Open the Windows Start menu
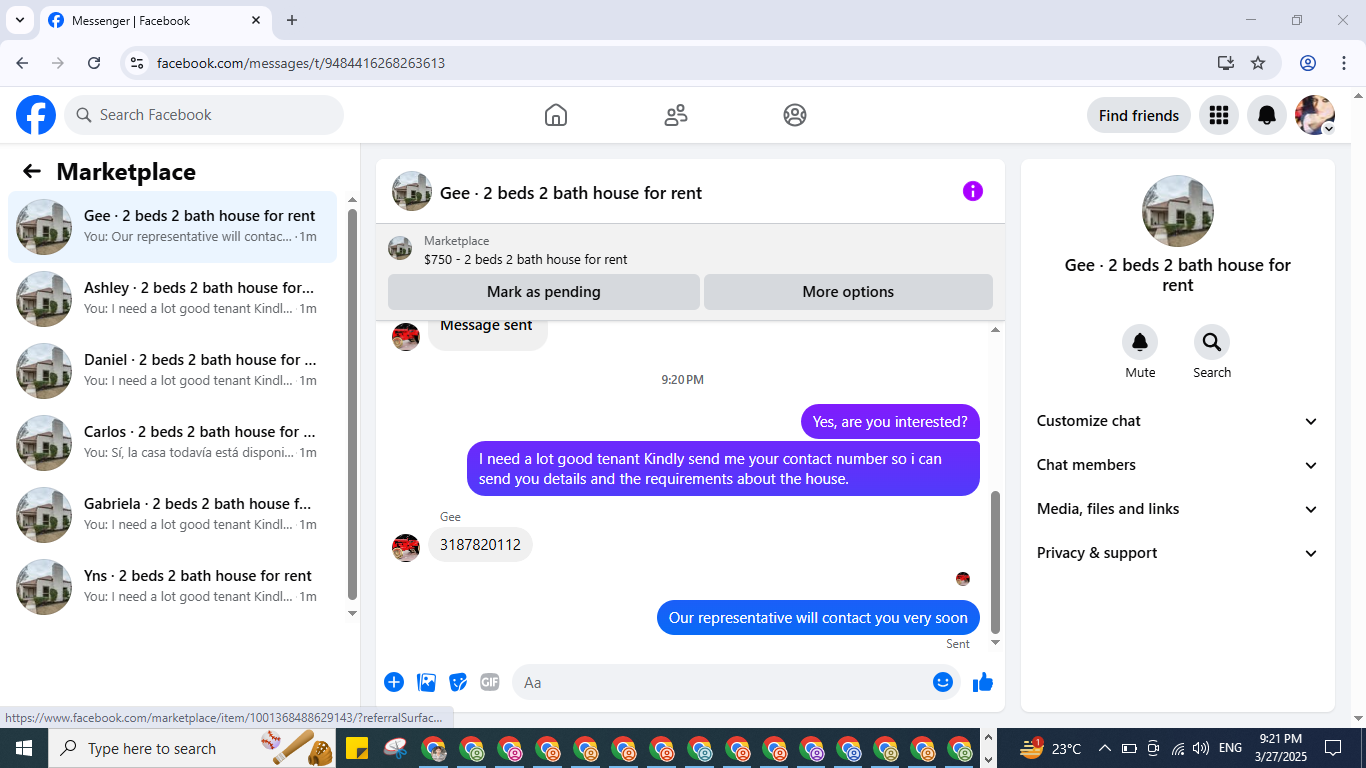Viewport: 1366px width, 768px height. [23, 748]
